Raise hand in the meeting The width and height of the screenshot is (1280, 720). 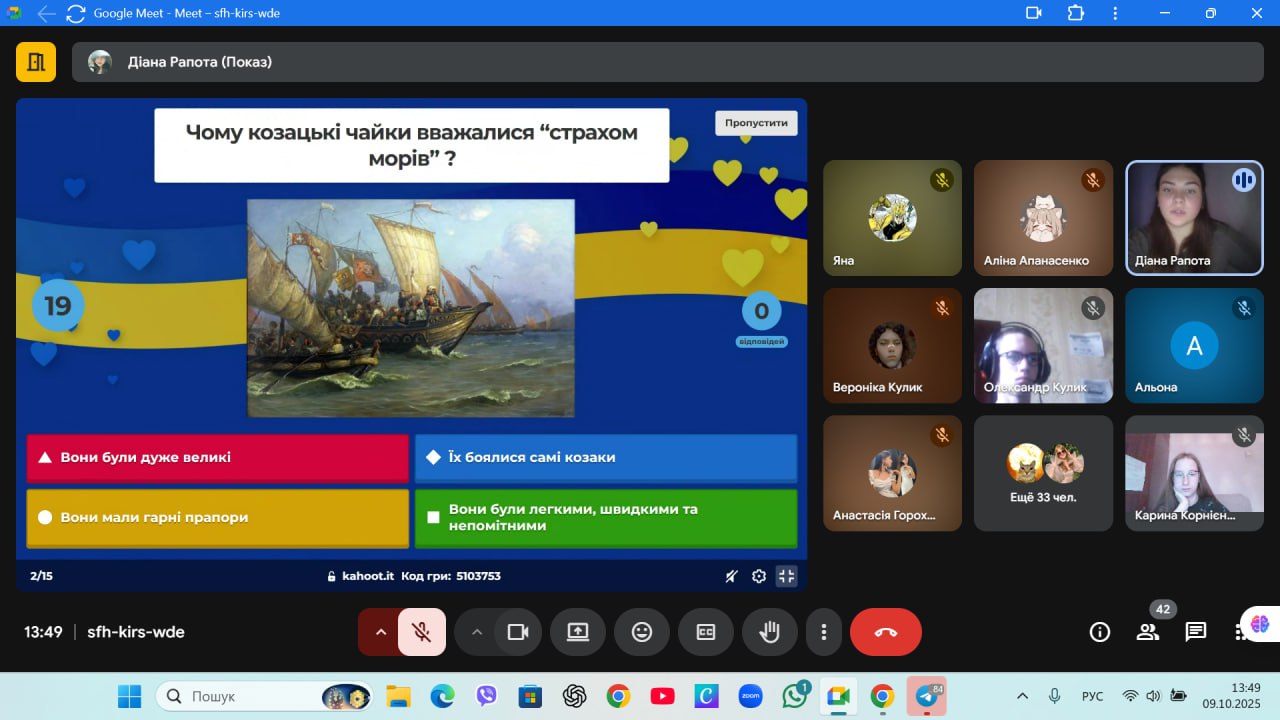click(769, 632)
